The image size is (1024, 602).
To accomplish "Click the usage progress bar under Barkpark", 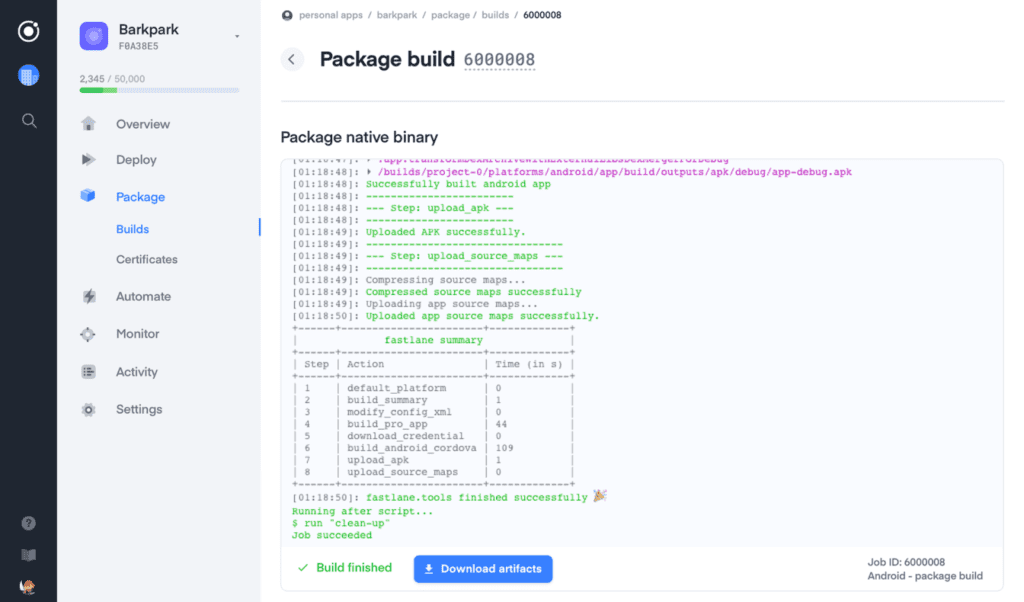I will 159,90.
